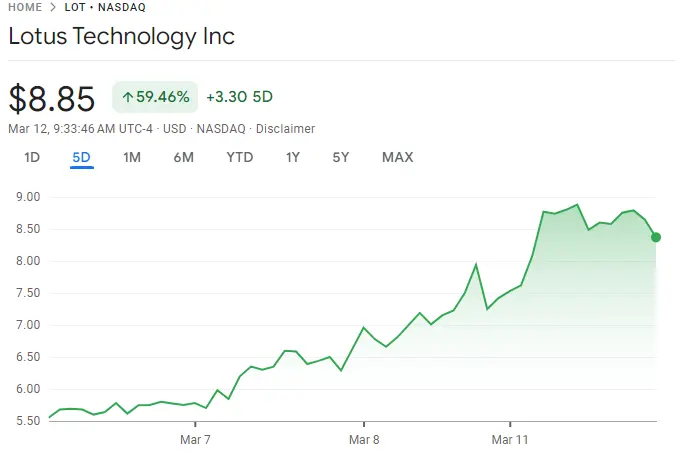Show the 1M chart range

132,157
